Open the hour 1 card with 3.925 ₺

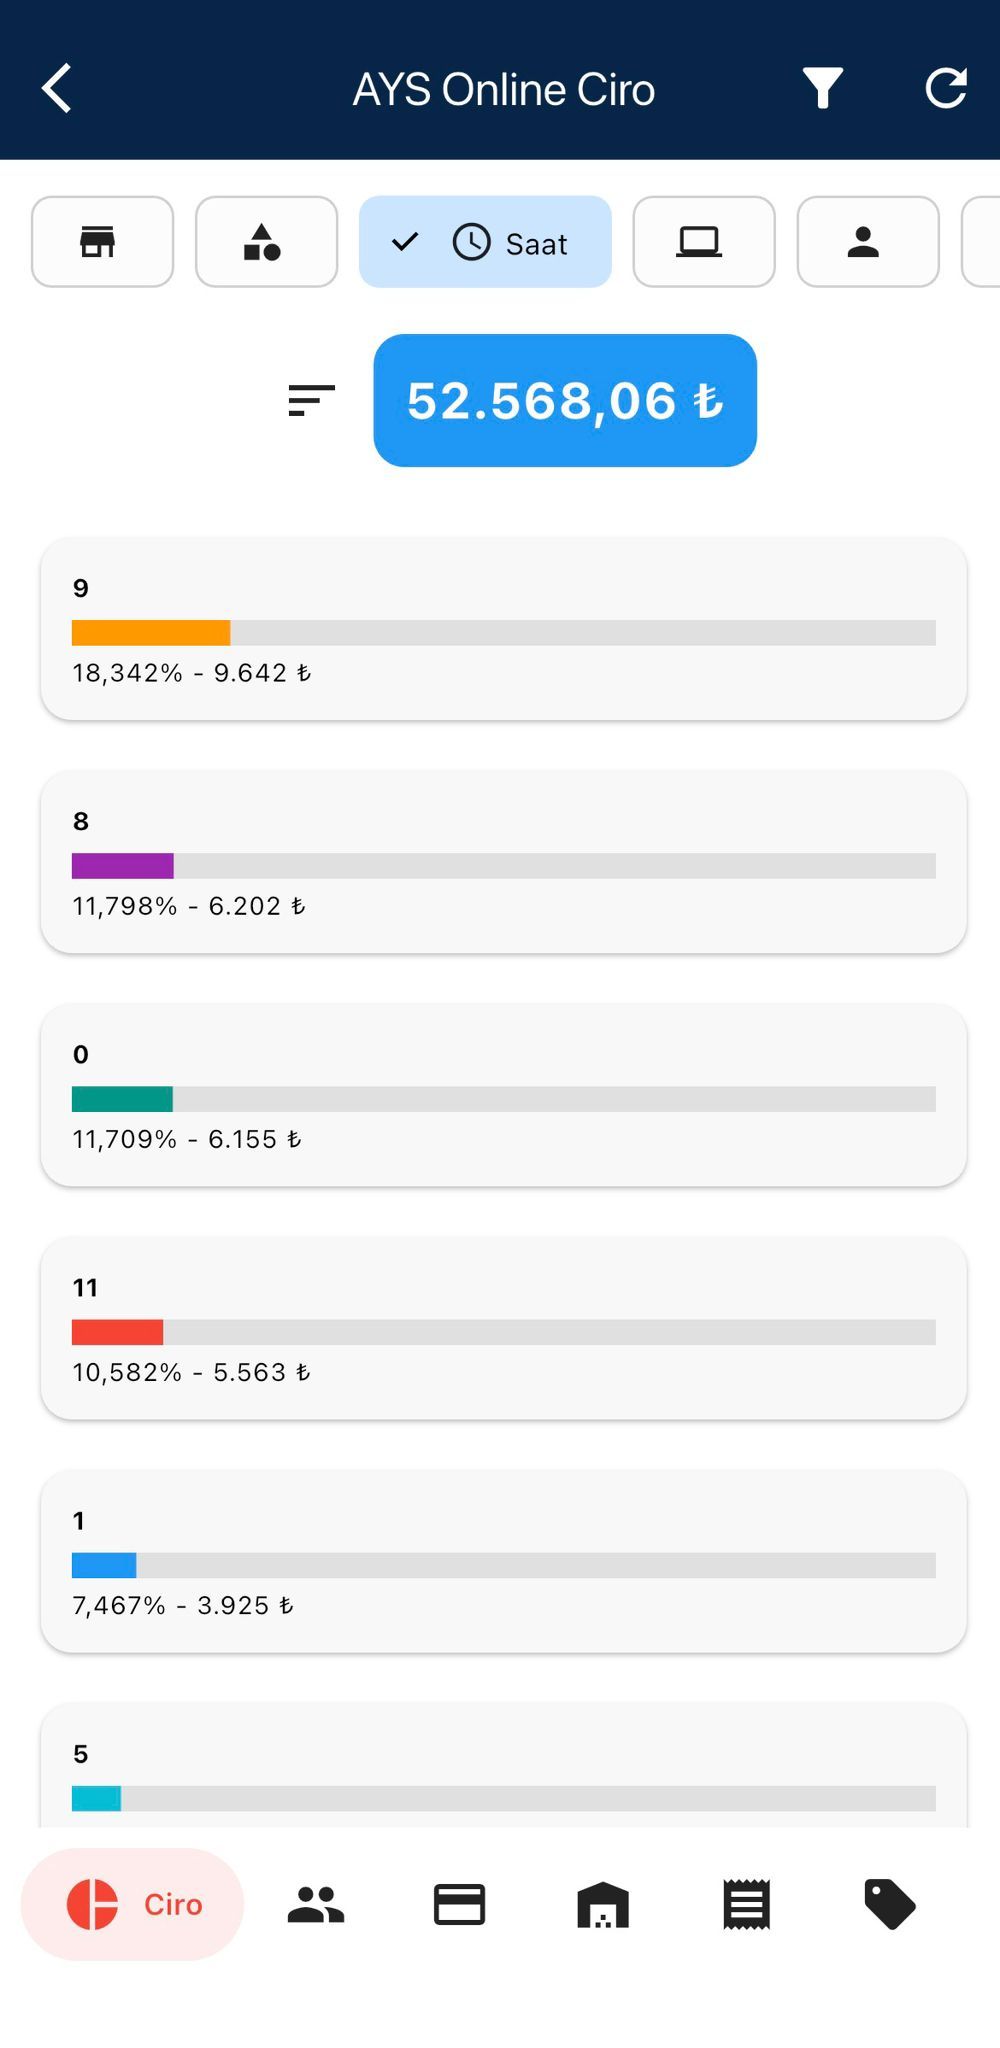click(x=503, y=1561)
